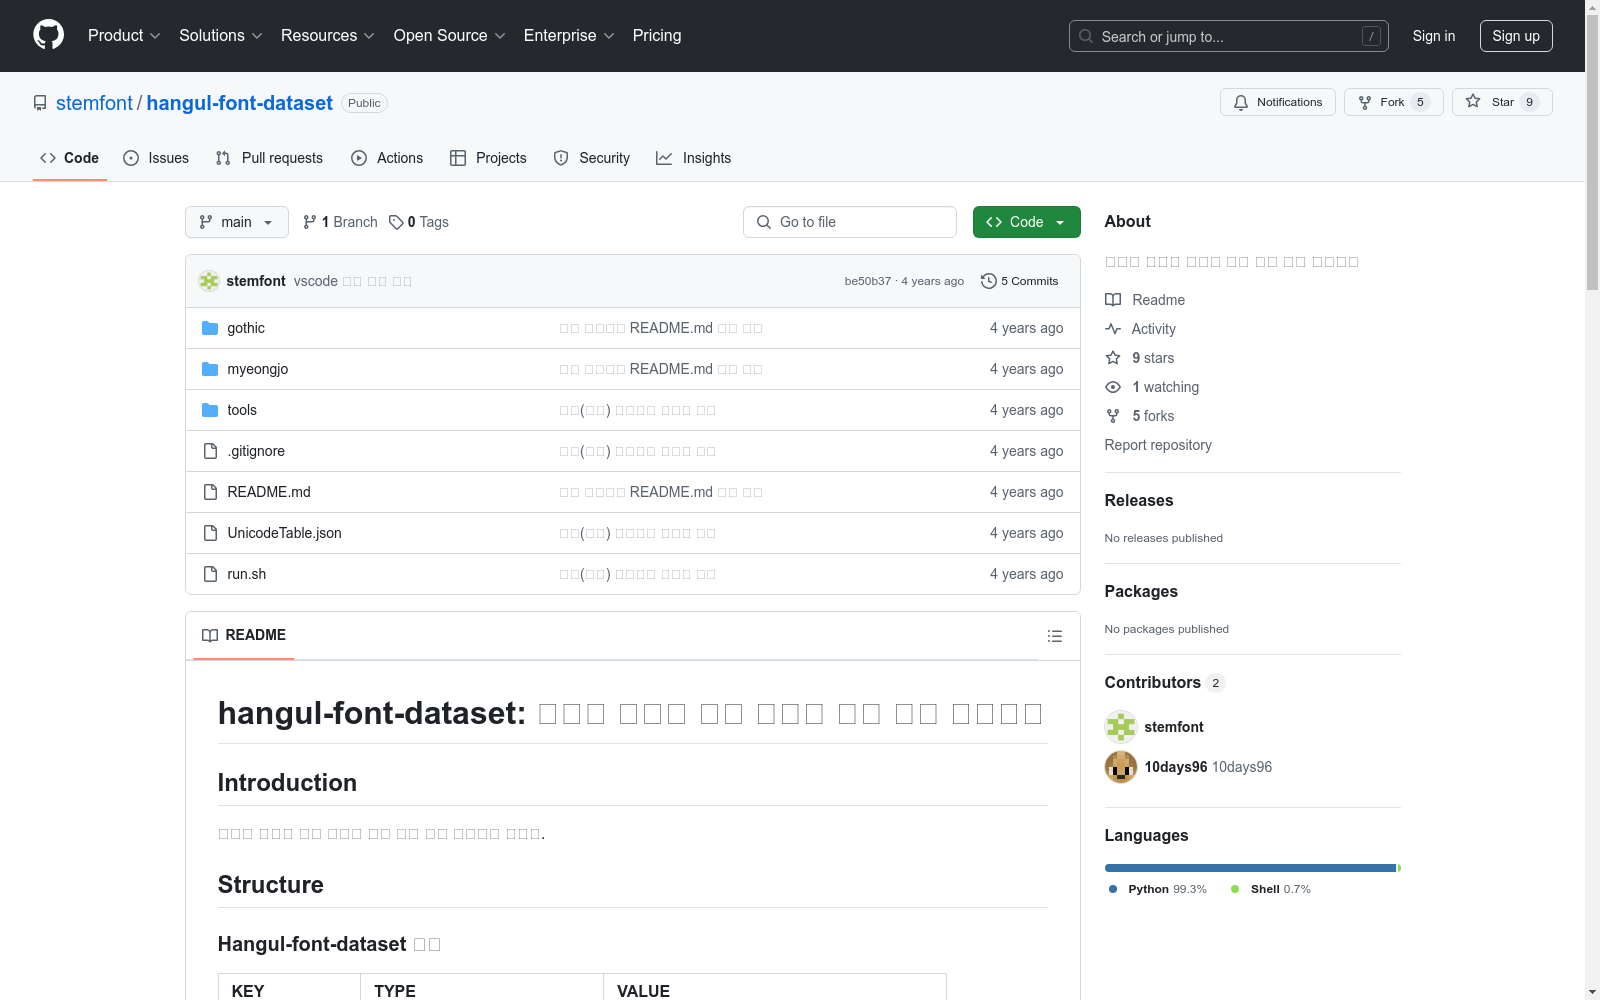The width and height of the screenshot is (1600, 1000).
Task: Open the Packages heading link
Action: pos(1141,591)
